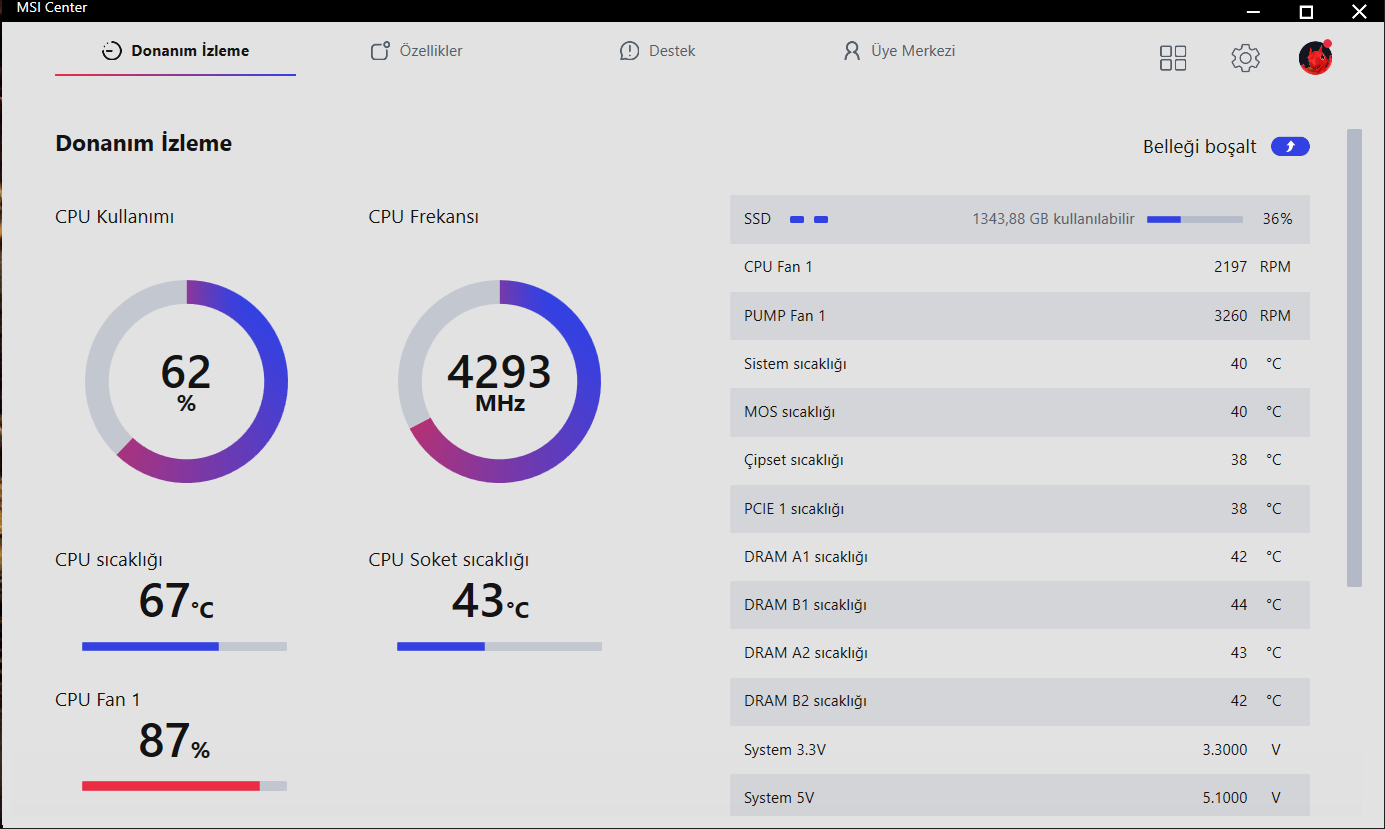Open the settings gear icon

[x=1245, y=58]
